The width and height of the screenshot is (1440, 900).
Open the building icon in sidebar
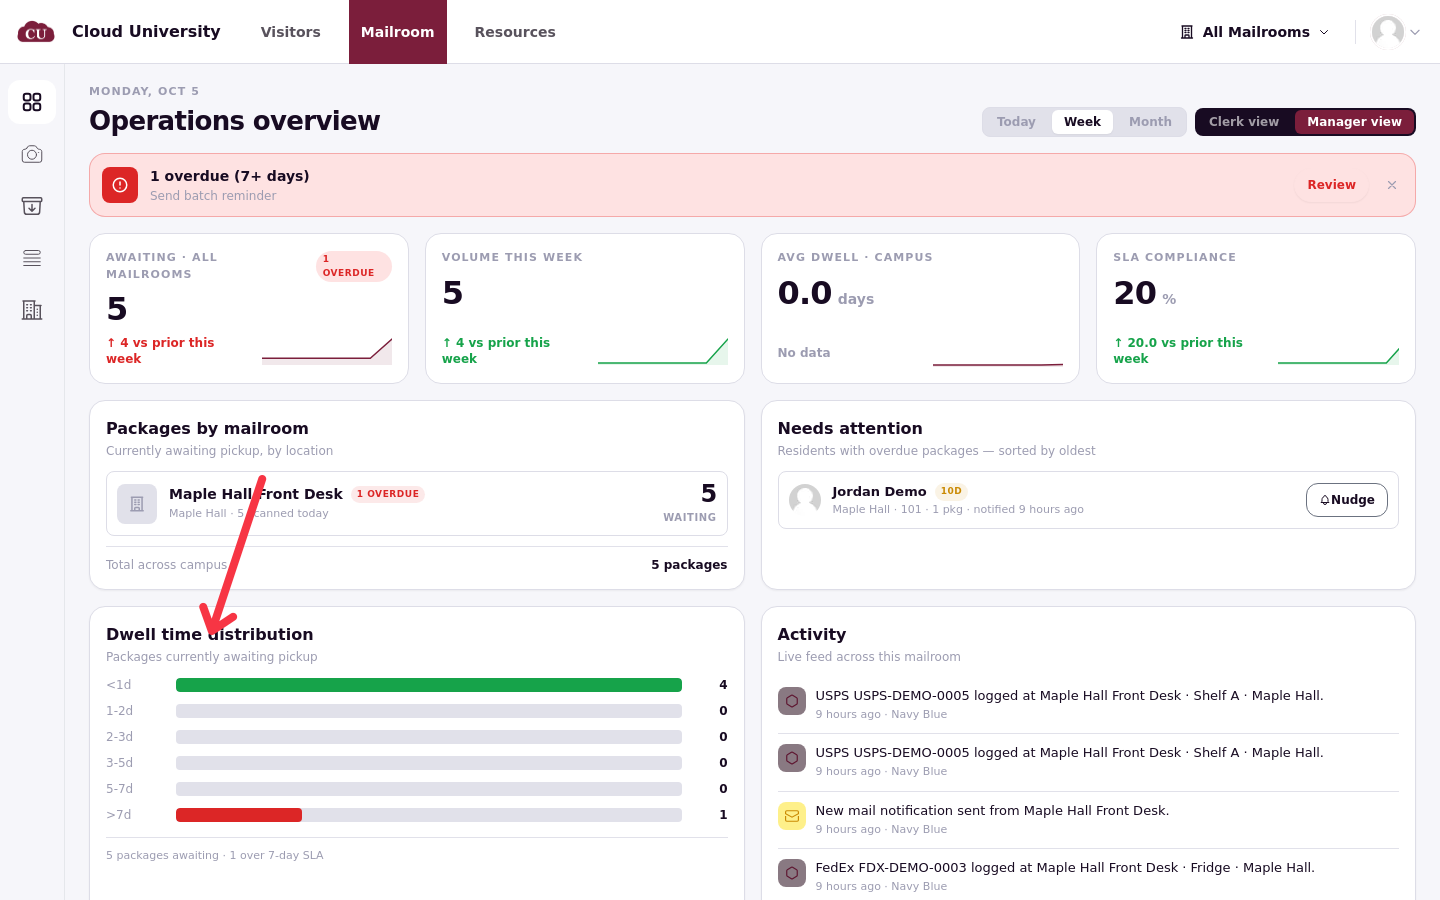pyautogui.click(x=32, y=310)
